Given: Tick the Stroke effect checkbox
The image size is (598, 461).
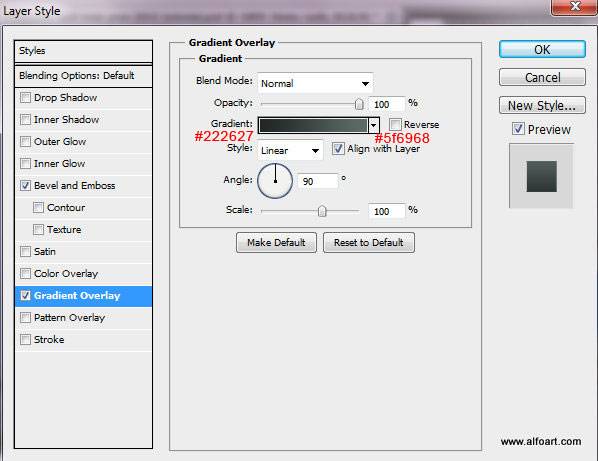Looking at the screenshot, I should coord(25,339).
